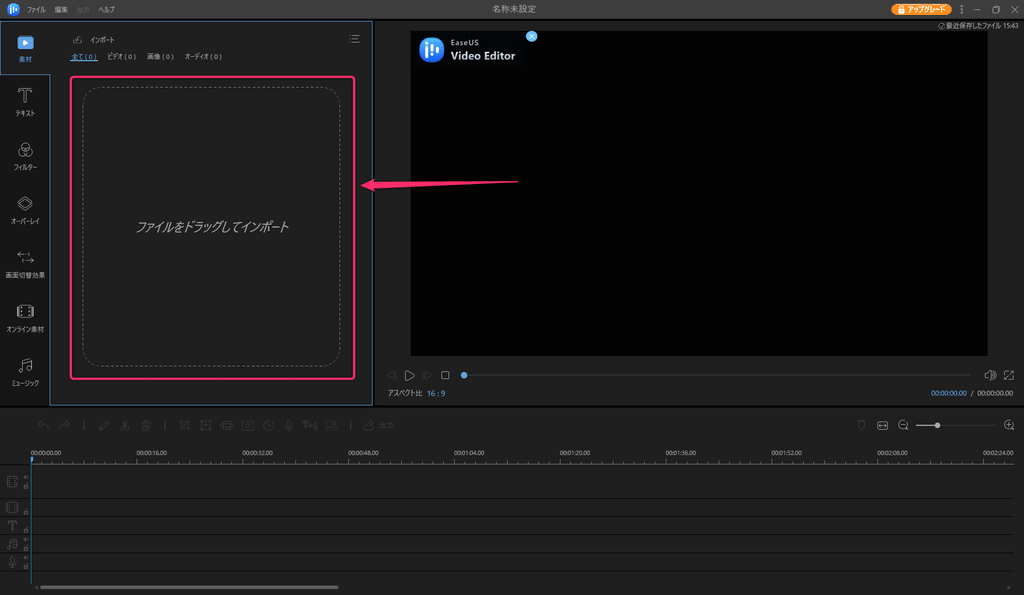Click the timeline zoom slider handle

point(937,425)
